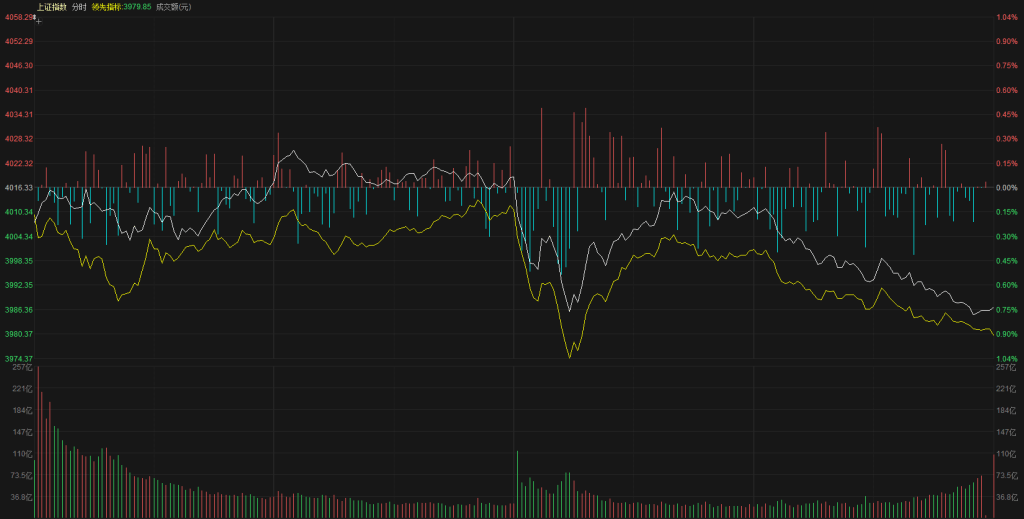Click the 36.8亿 label on left volume axis
The height and width of the screenshot is (519, 1024).
point(22,496)
